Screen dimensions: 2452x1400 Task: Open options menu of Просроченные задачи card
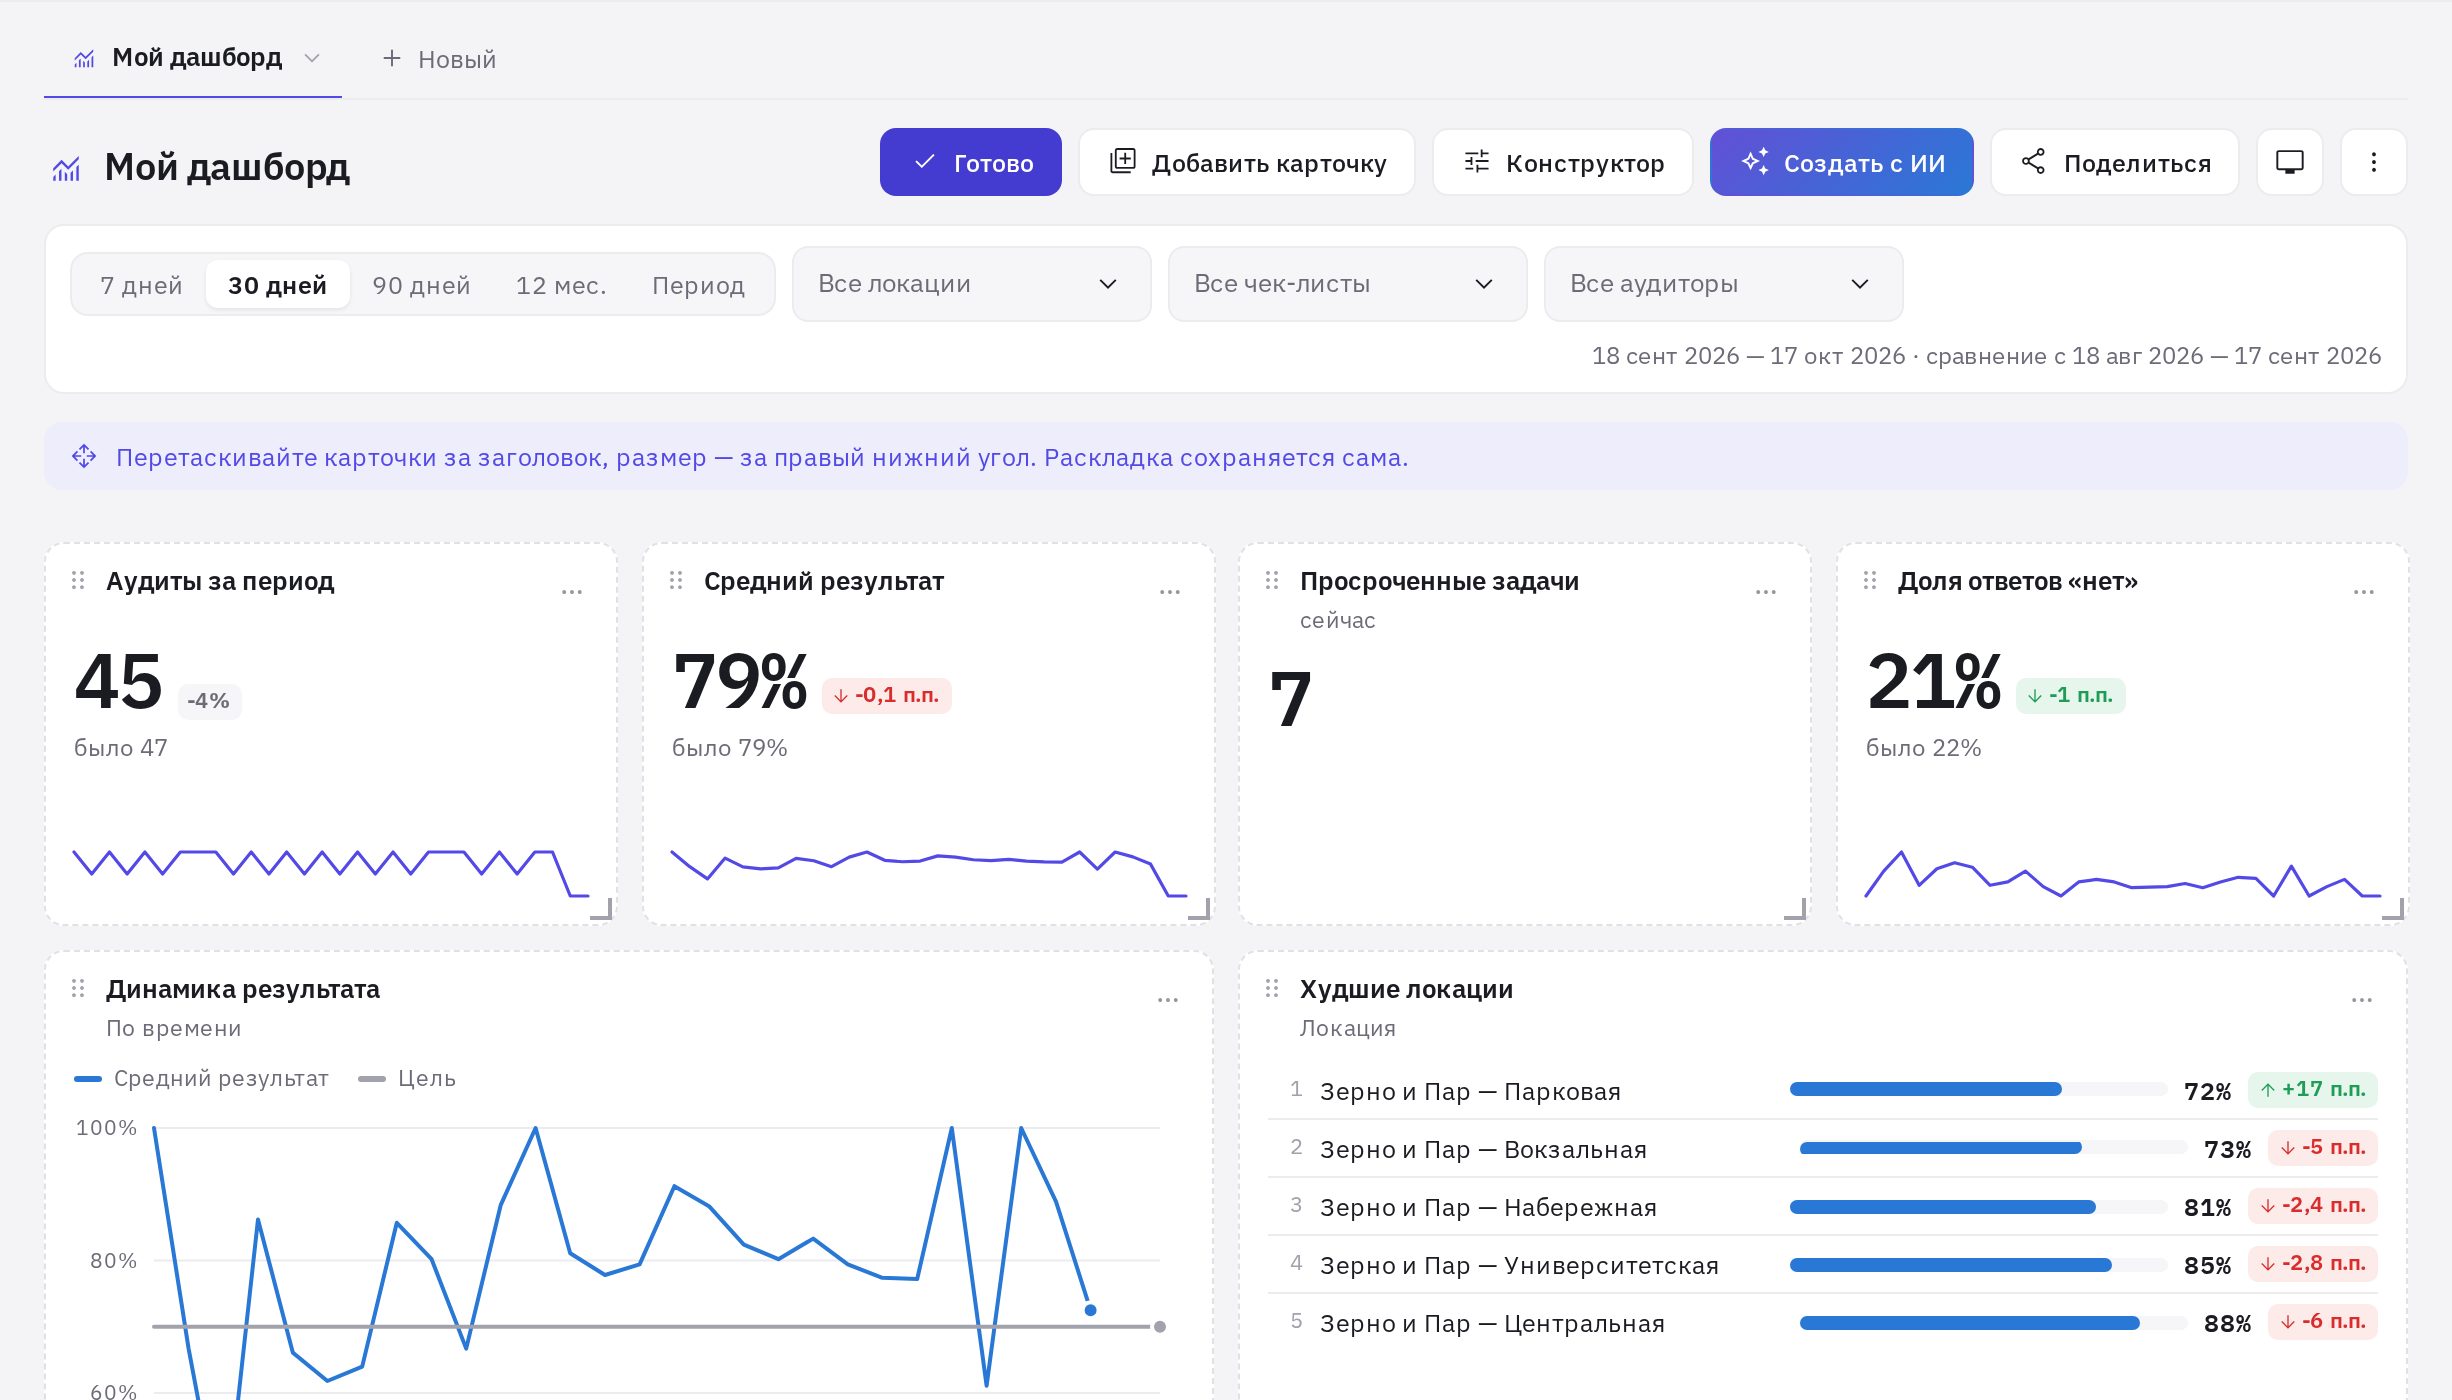tap(1765, 592)
